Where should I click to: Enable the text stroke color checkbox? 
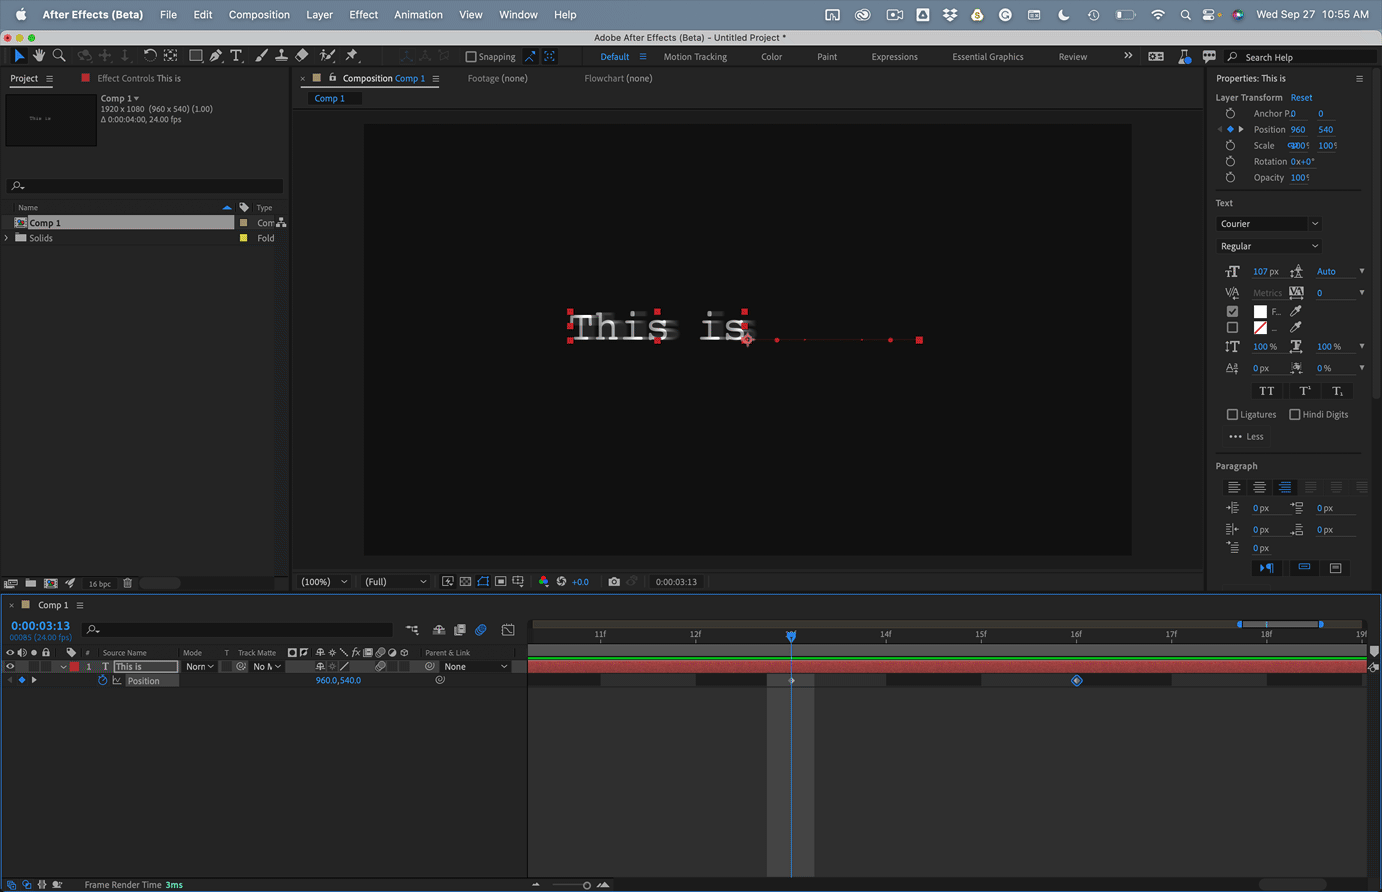coord(1232,327)
